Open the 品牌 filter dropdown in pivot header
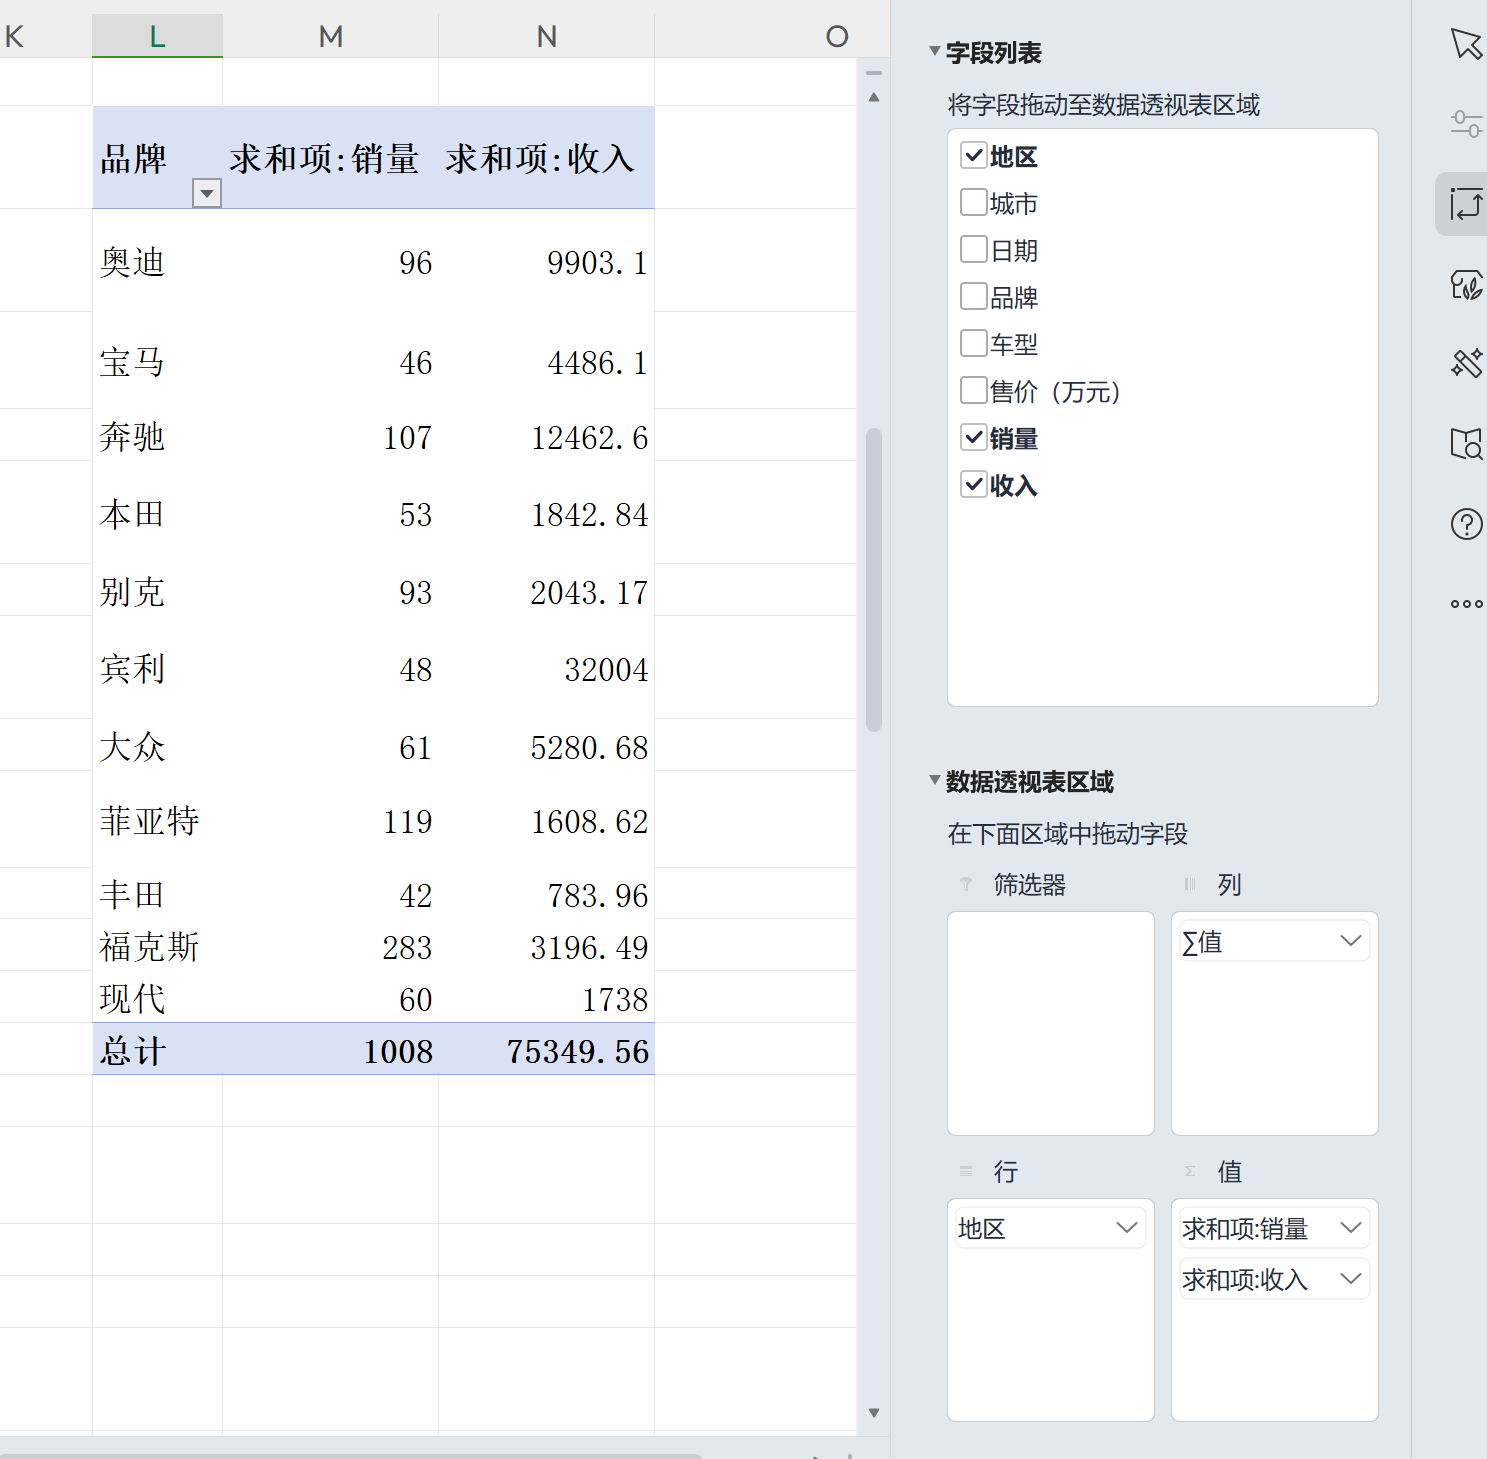The height and width of the screenshot is (1459, 1487). pyautogui.click(x=207, y=193)
